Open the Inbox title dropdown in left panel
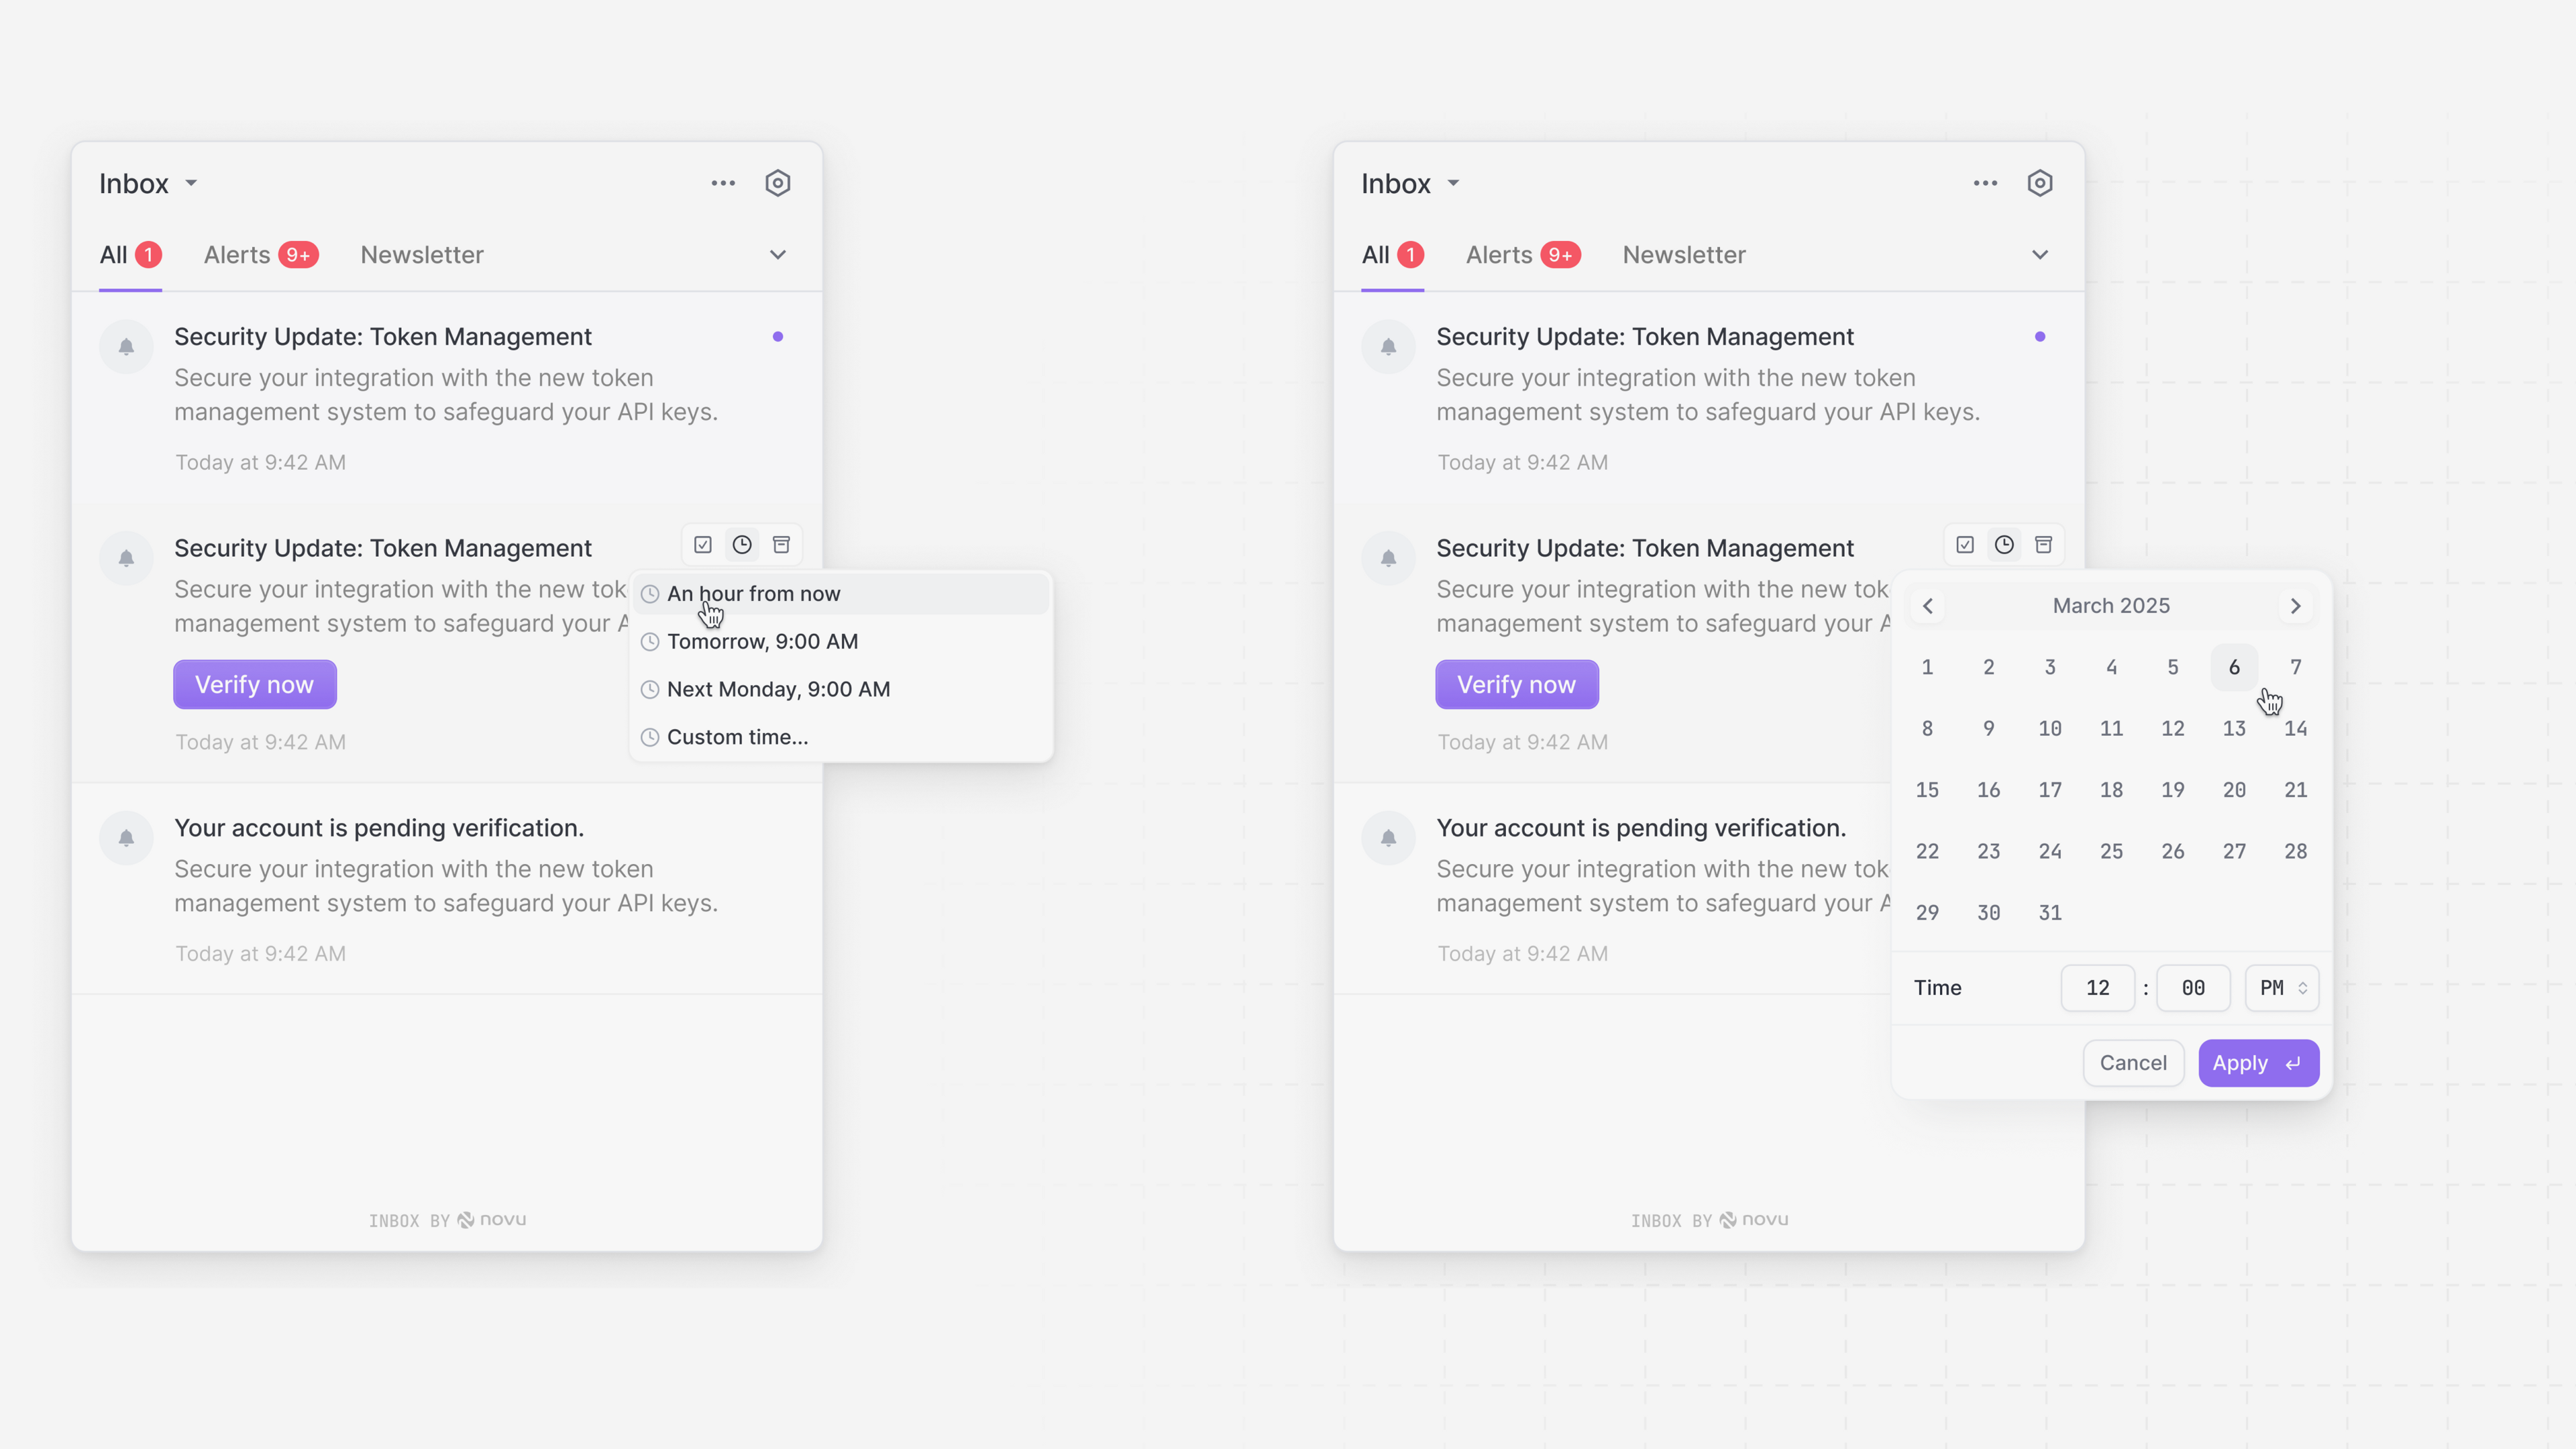This screenshot has width=2576, height=1449. pyautogui.click(x=148, y=184)
